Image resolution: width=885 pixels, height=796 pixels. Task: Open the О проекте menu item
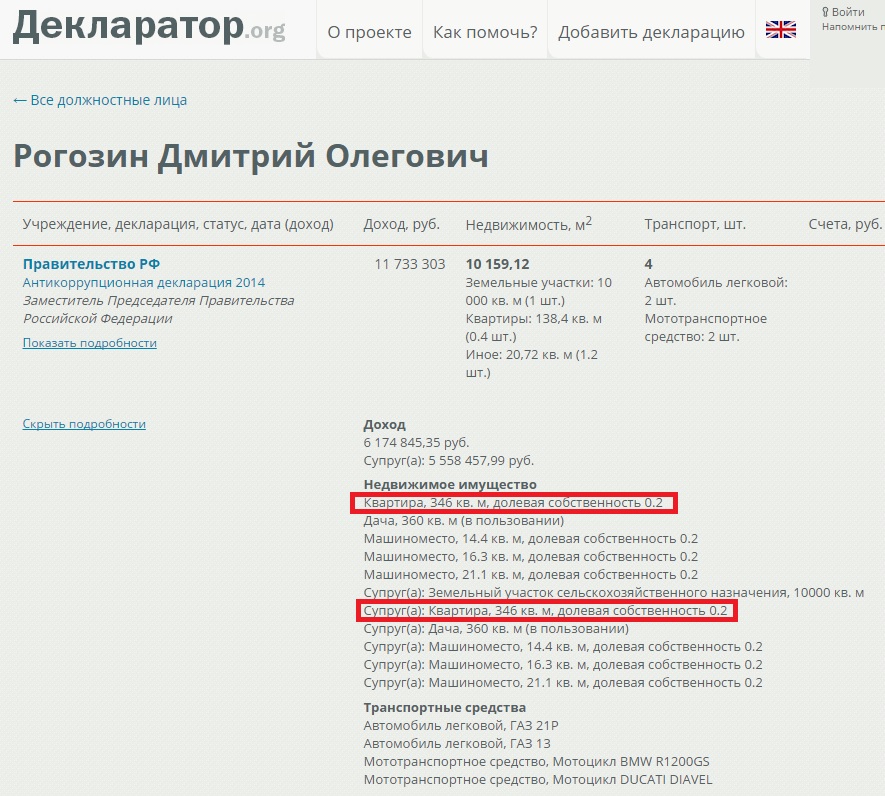click(369, 32)
